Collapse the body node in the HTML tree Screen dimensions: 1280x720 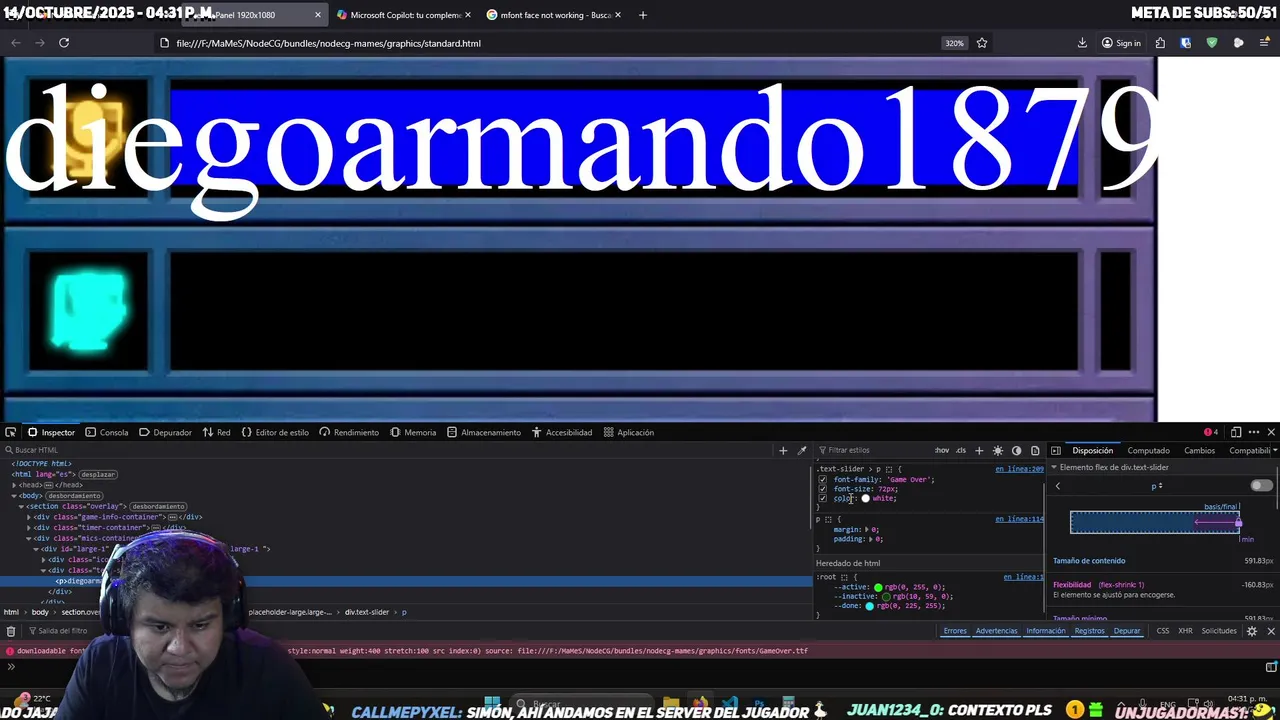(14, 496)
